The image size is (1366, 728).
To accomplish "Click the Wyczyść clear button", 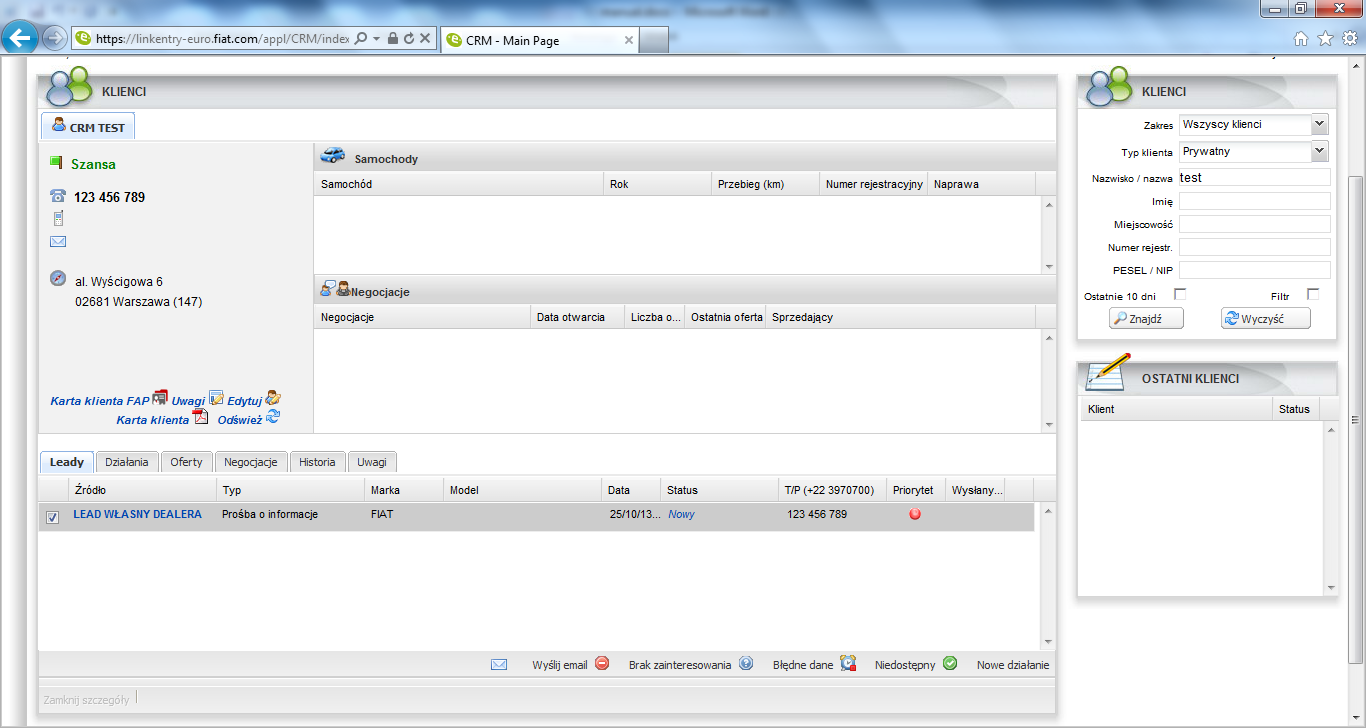I will (x=1265, y=318).
